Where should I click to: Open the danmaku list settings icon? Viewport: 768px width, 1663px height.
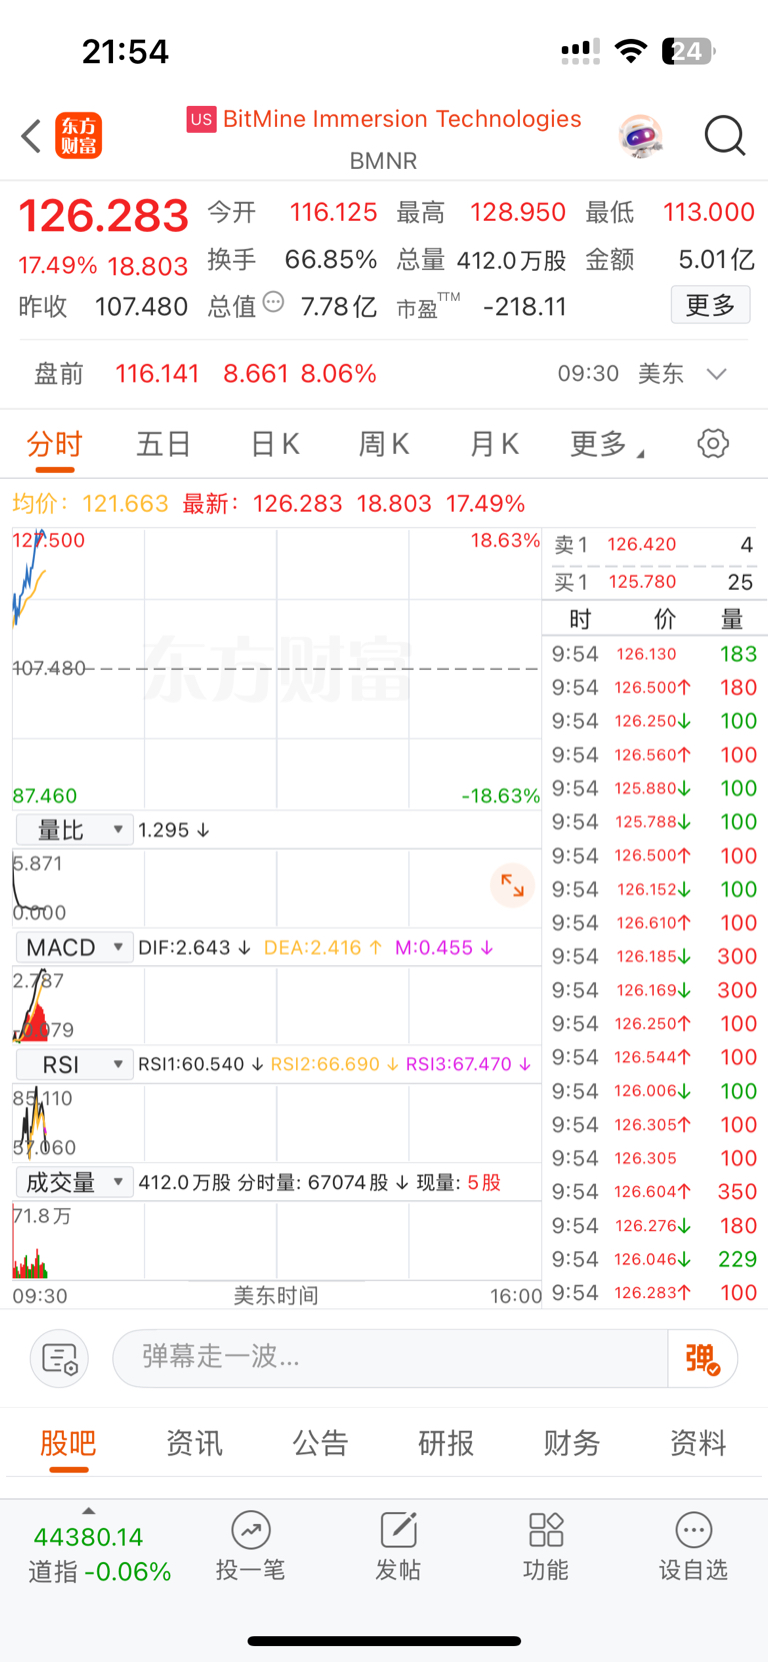(x=60, y=1358)
